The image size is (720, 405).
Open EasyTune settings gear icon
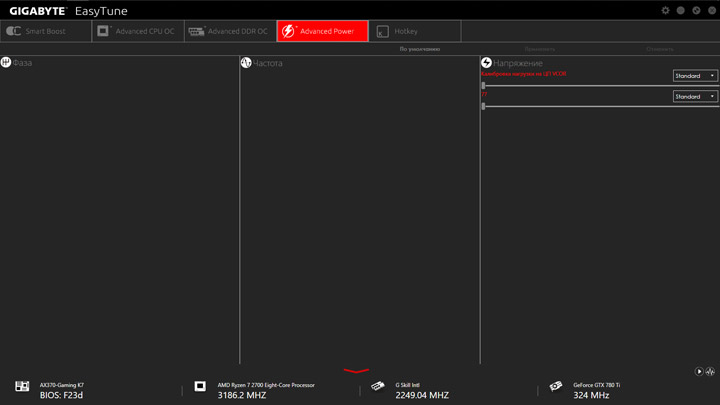[665, 10]
